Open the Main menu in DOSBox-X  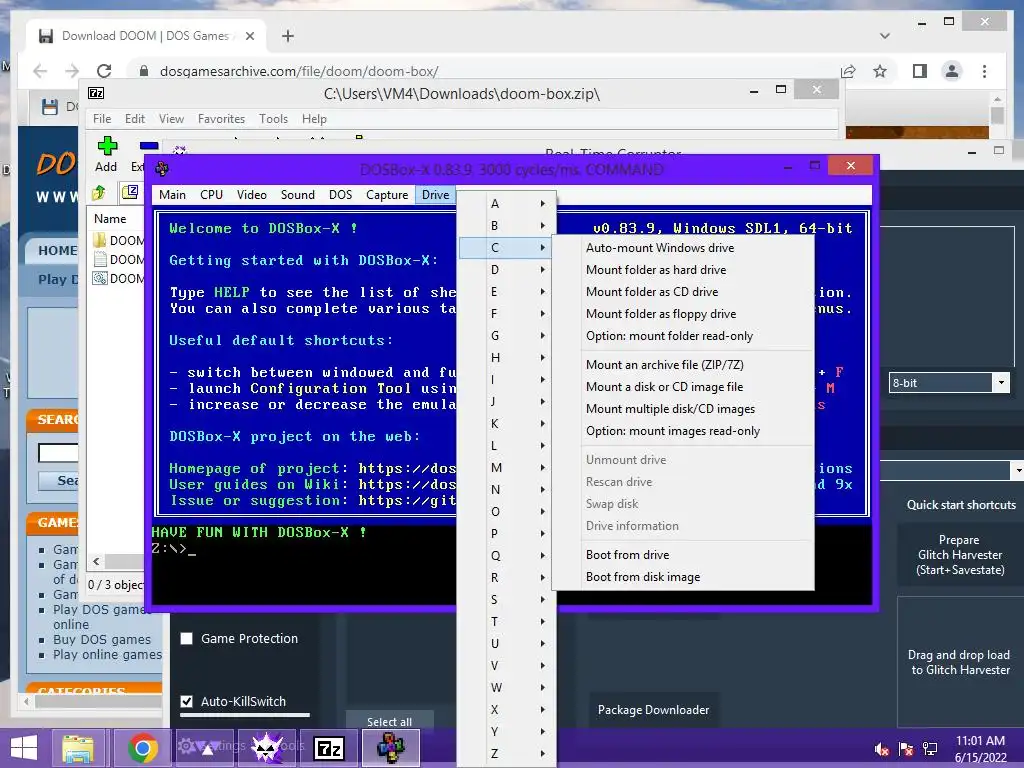tap(172, 195)
